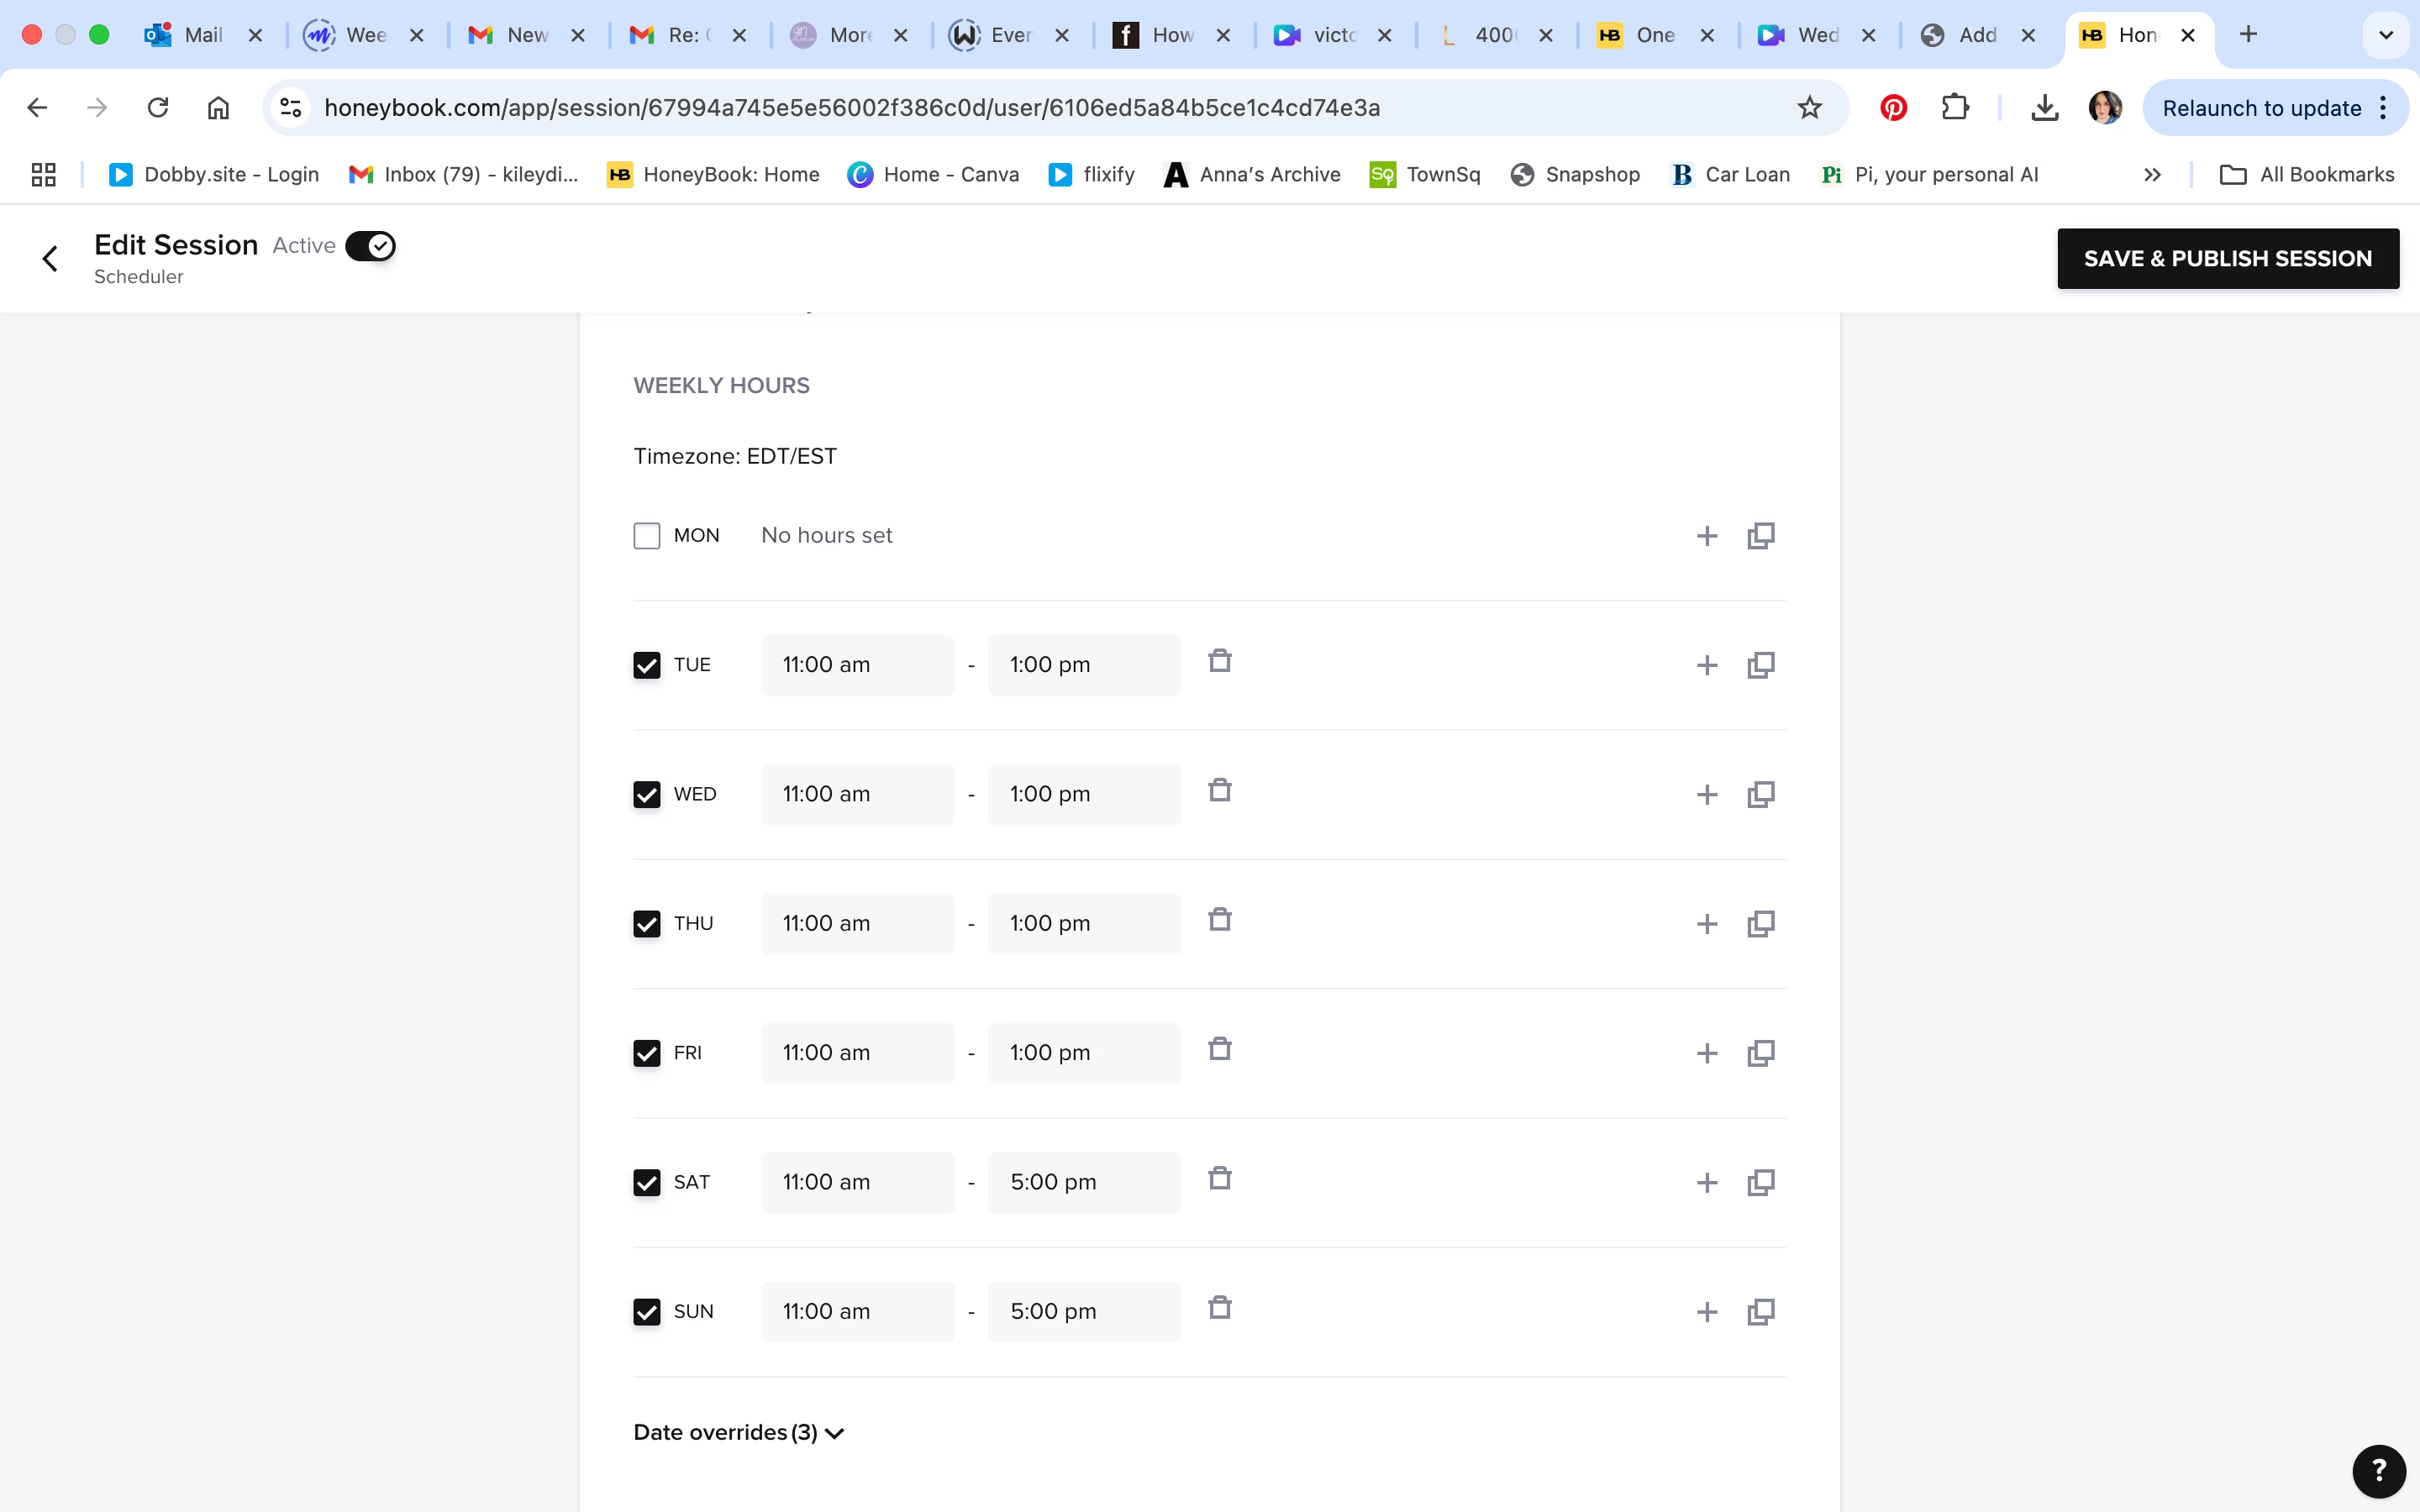Image resolution: width=2420 pixels, height=1512 pixels.
Task: Add another time range for Monday
Action: (x=1706, y=536)
